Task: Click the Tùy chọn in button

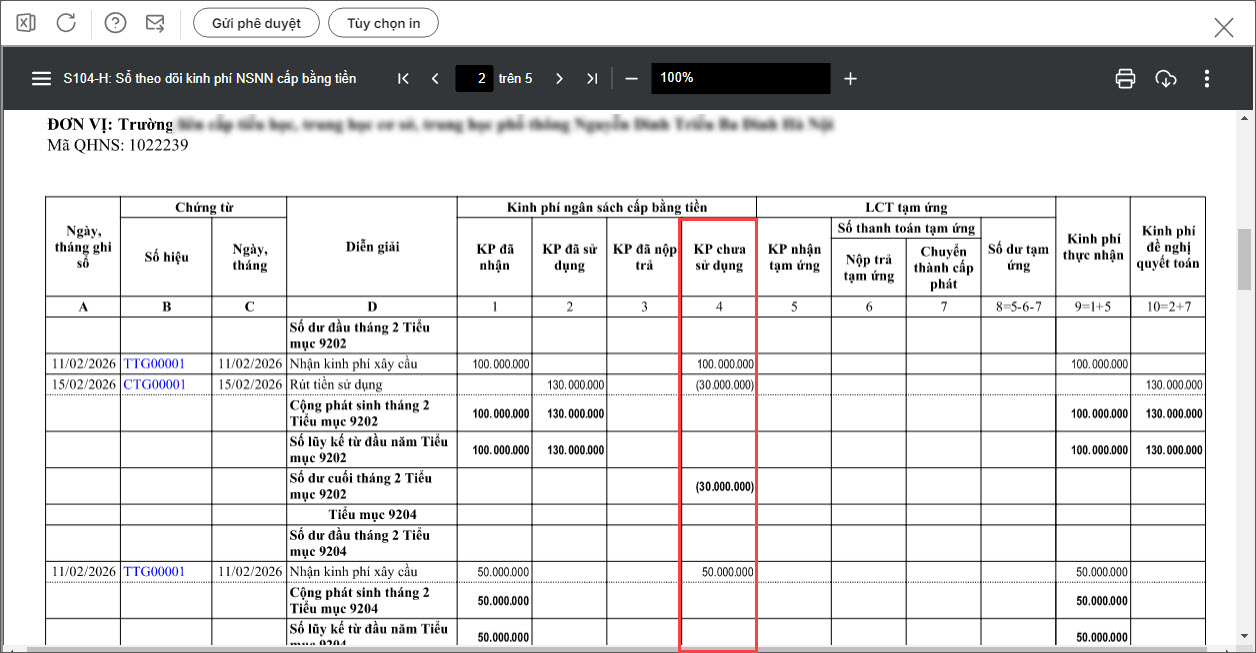Action: [384, 23]
